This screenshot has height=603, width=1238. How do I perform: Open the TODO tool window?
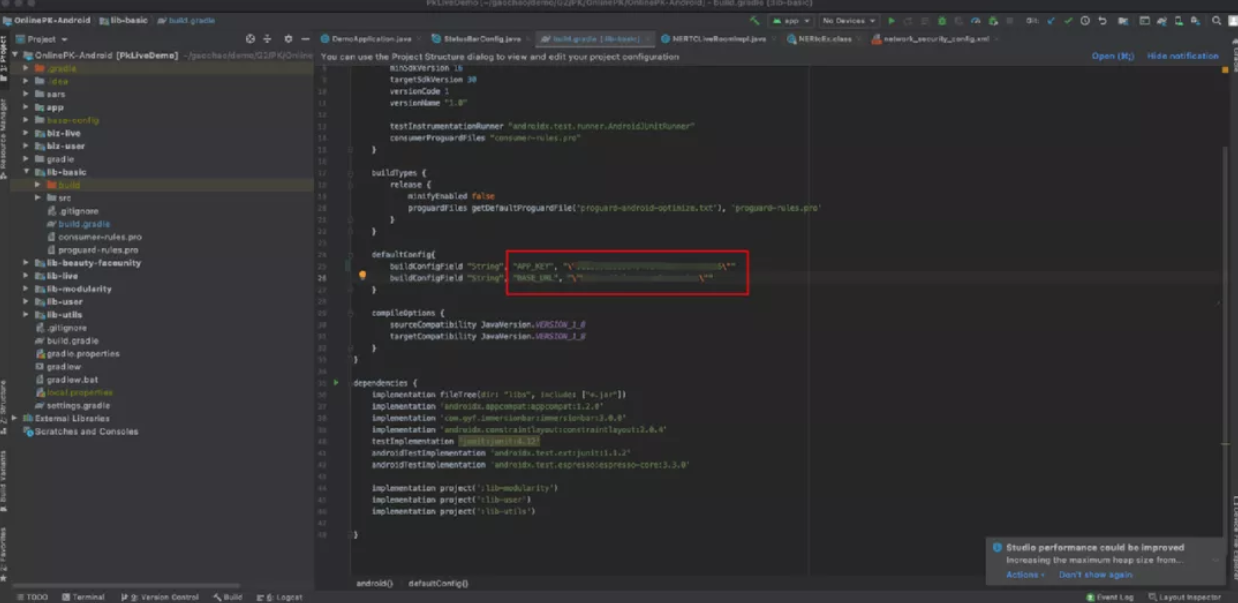coord(31,597)
